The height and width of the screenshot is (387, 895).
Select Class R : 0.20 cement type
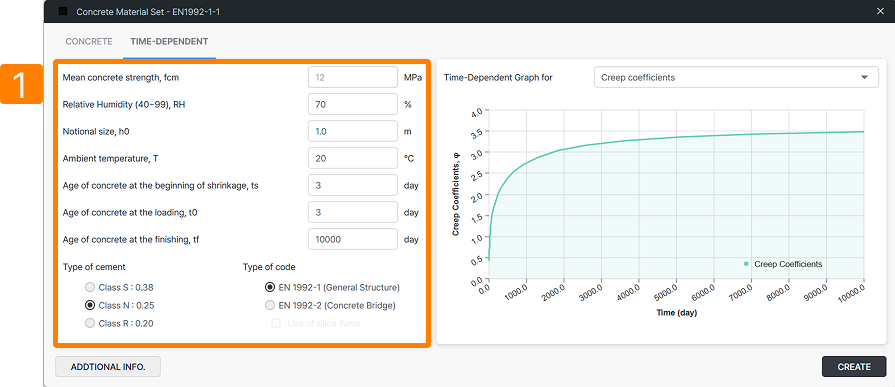tap(90, 324)
